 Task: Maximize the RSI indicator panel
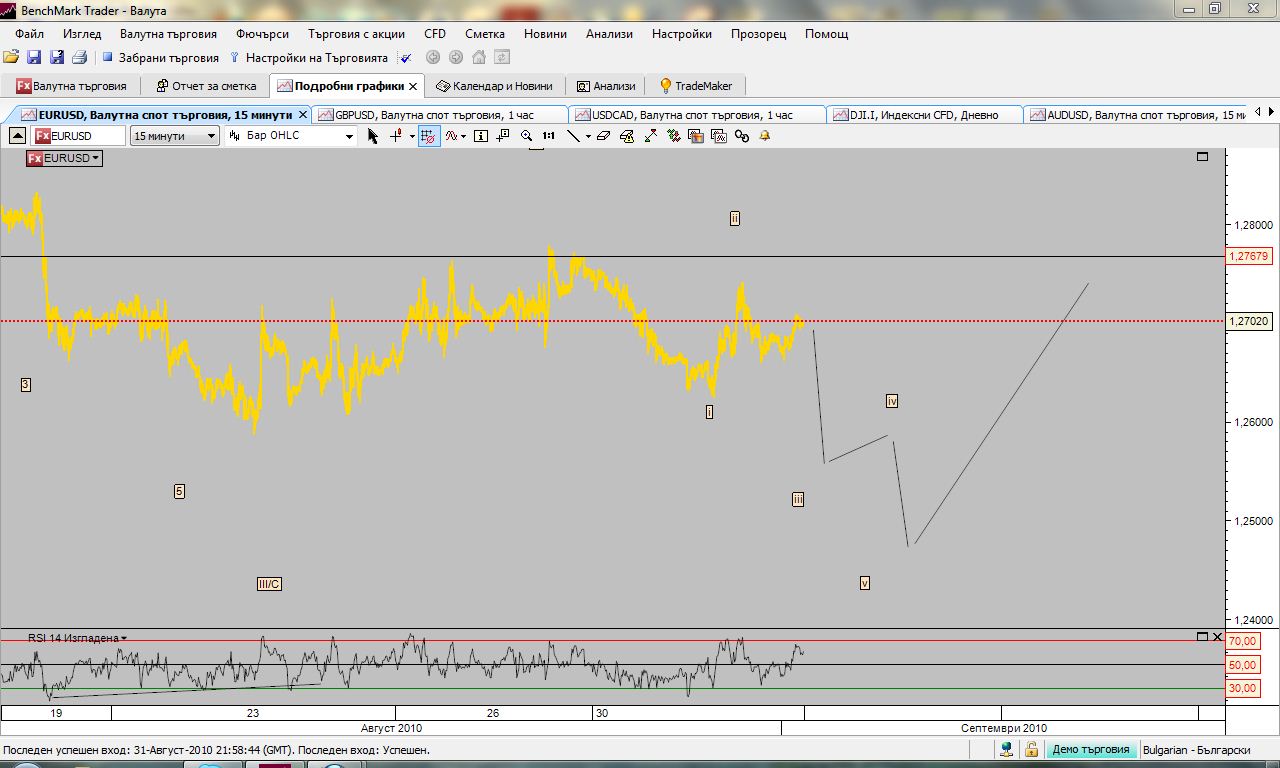[x=1203, y=637]
